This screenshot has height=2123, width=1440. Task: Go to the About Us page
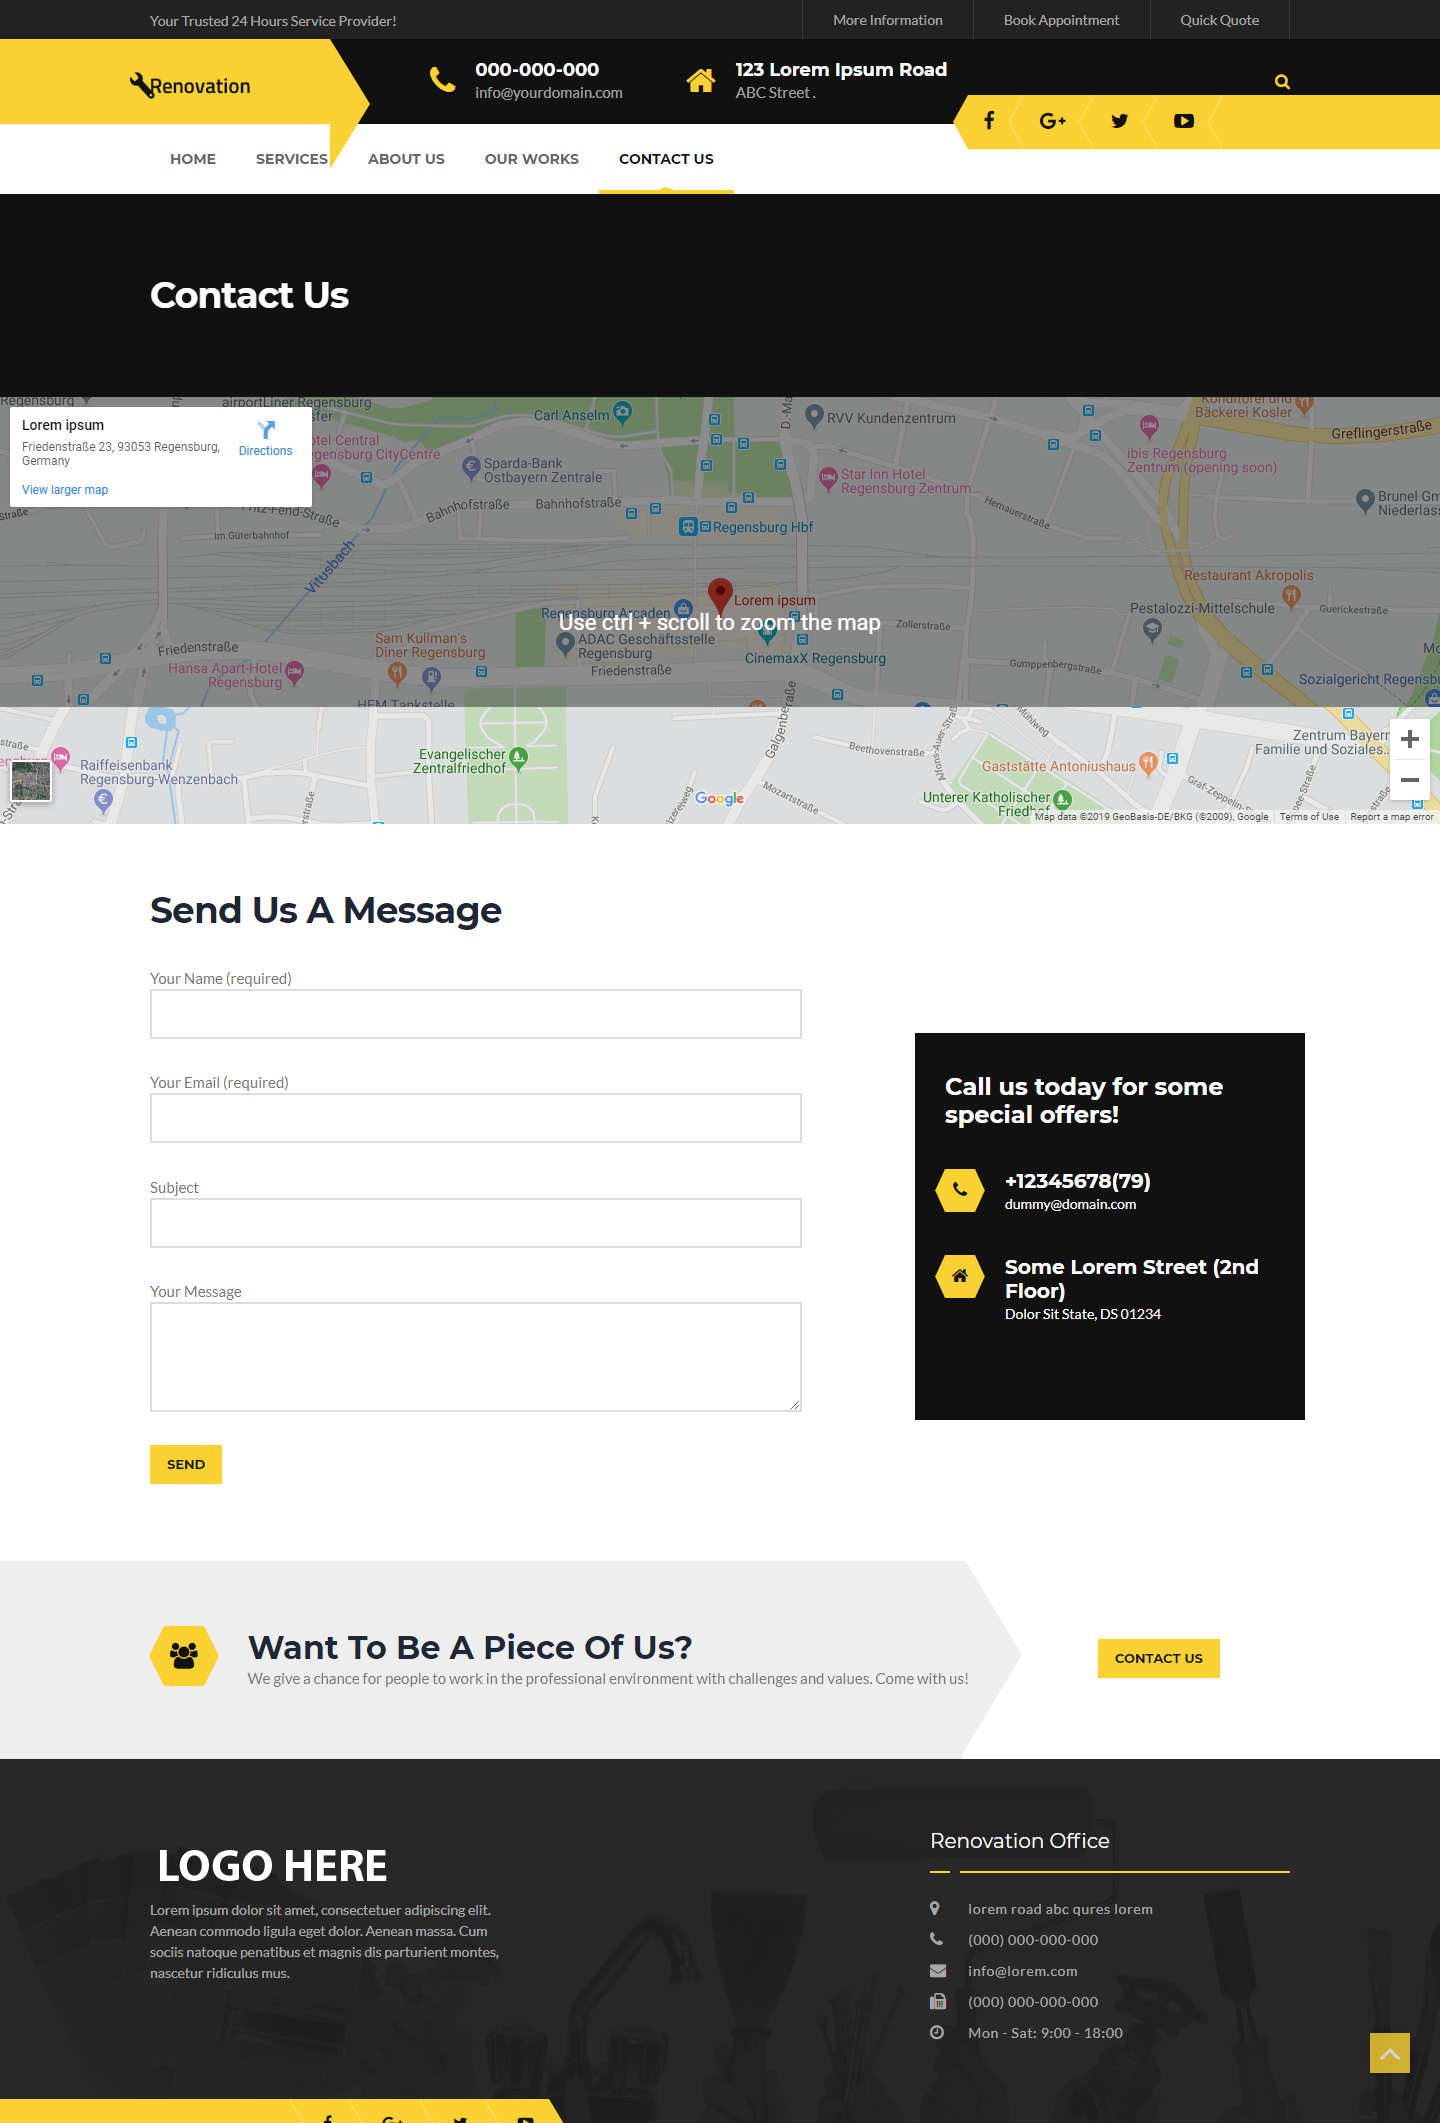coord(406,159)
